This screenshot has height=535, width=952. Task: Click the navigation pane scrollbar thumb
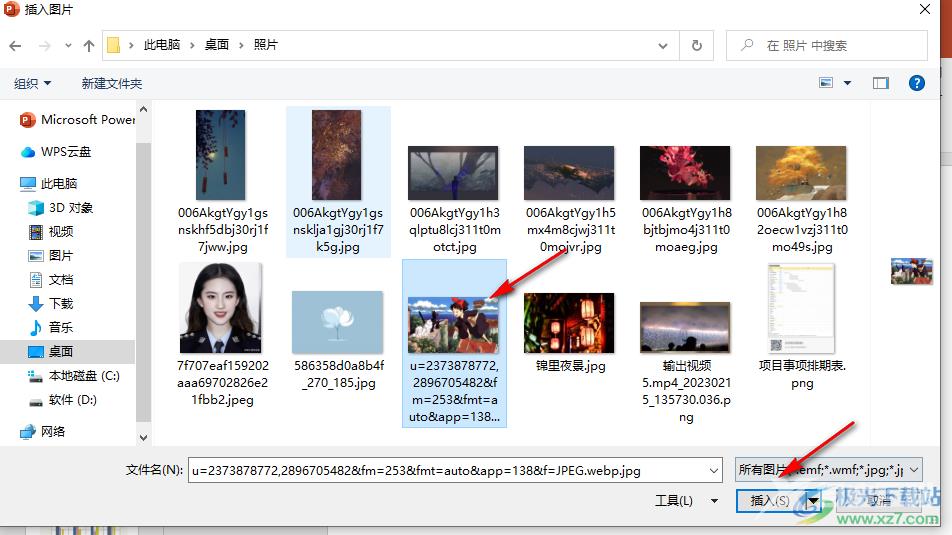143,282
